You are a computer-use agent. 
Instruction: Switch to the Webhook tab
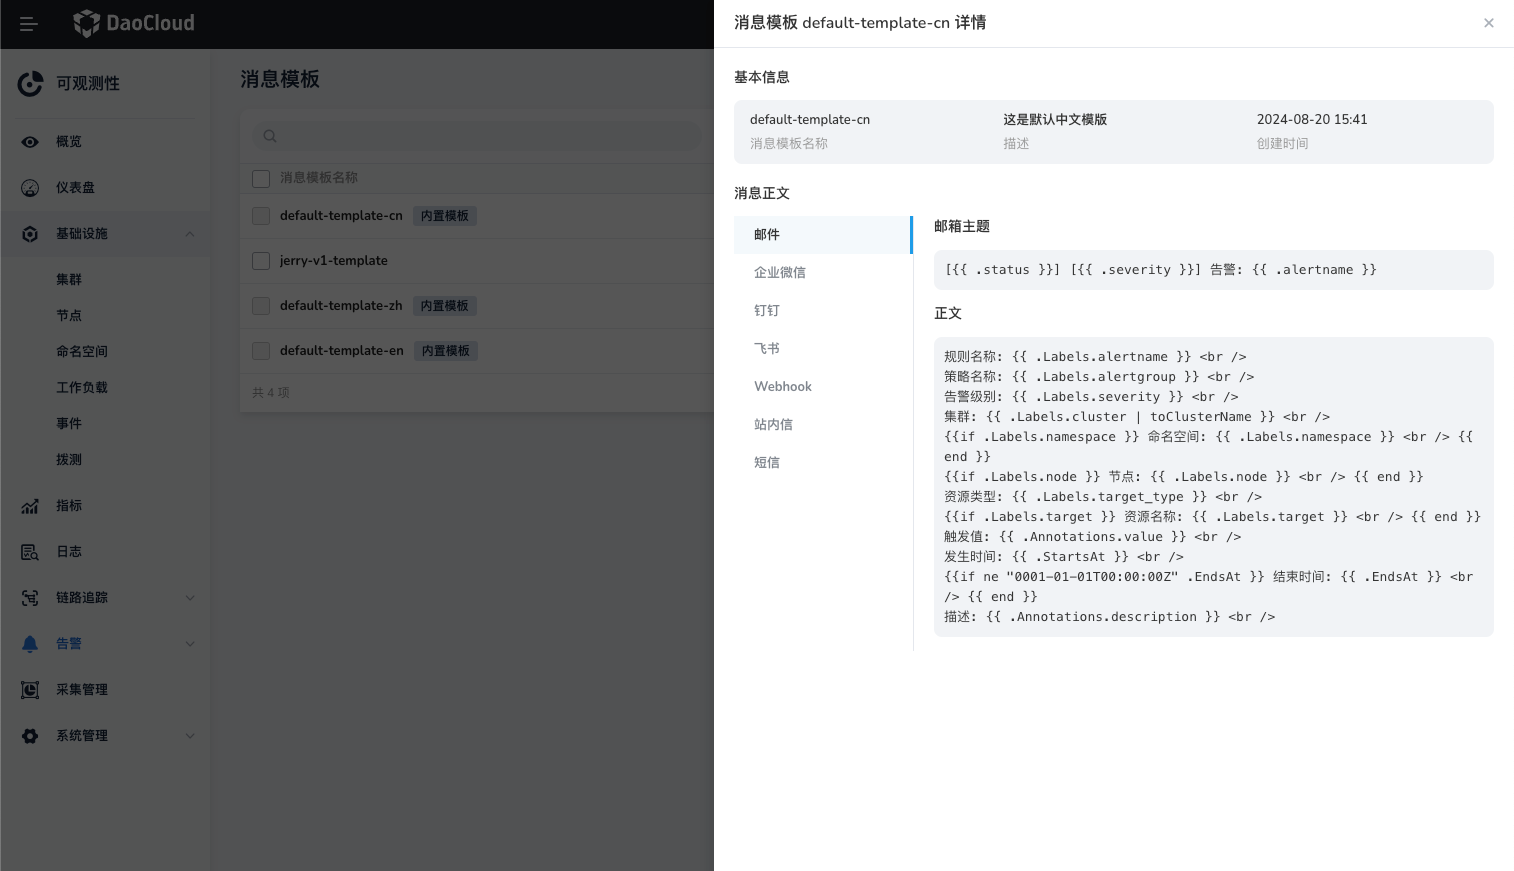[783, 387]
